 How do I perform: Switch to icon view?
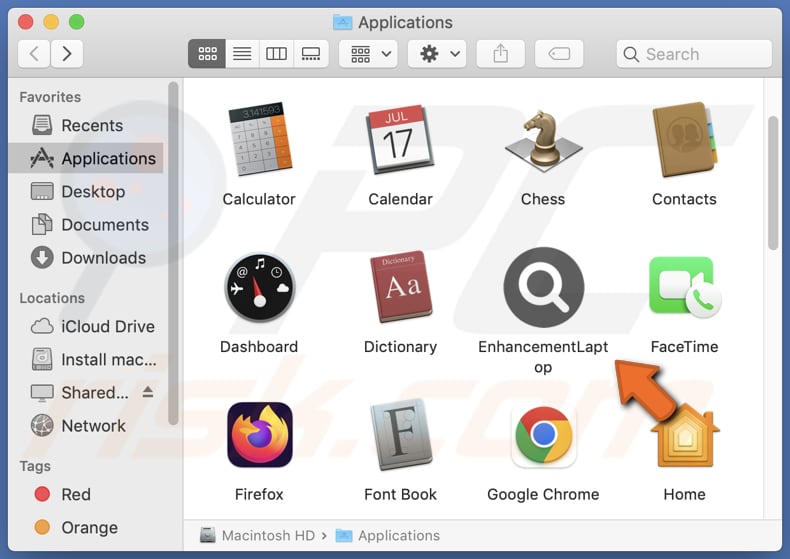[207, 53]
